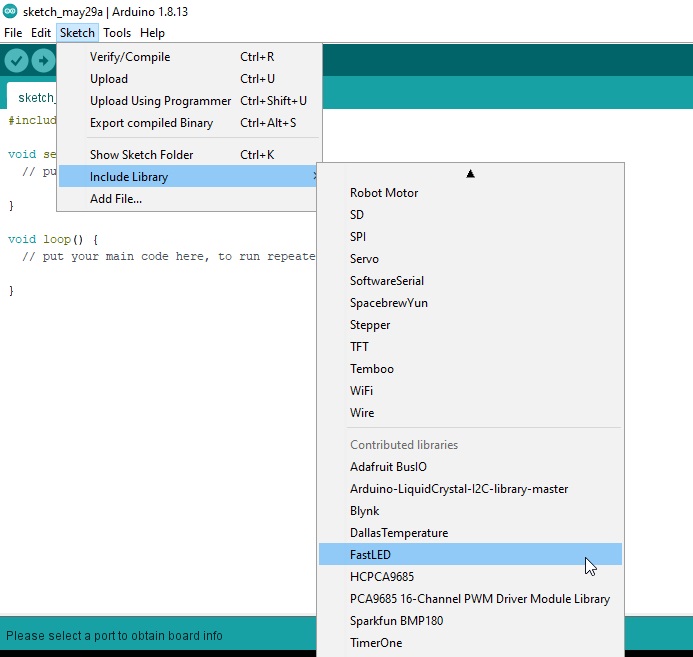Include the SpacebrewYun library
This screenshot has width=693, height=657.
470,303
